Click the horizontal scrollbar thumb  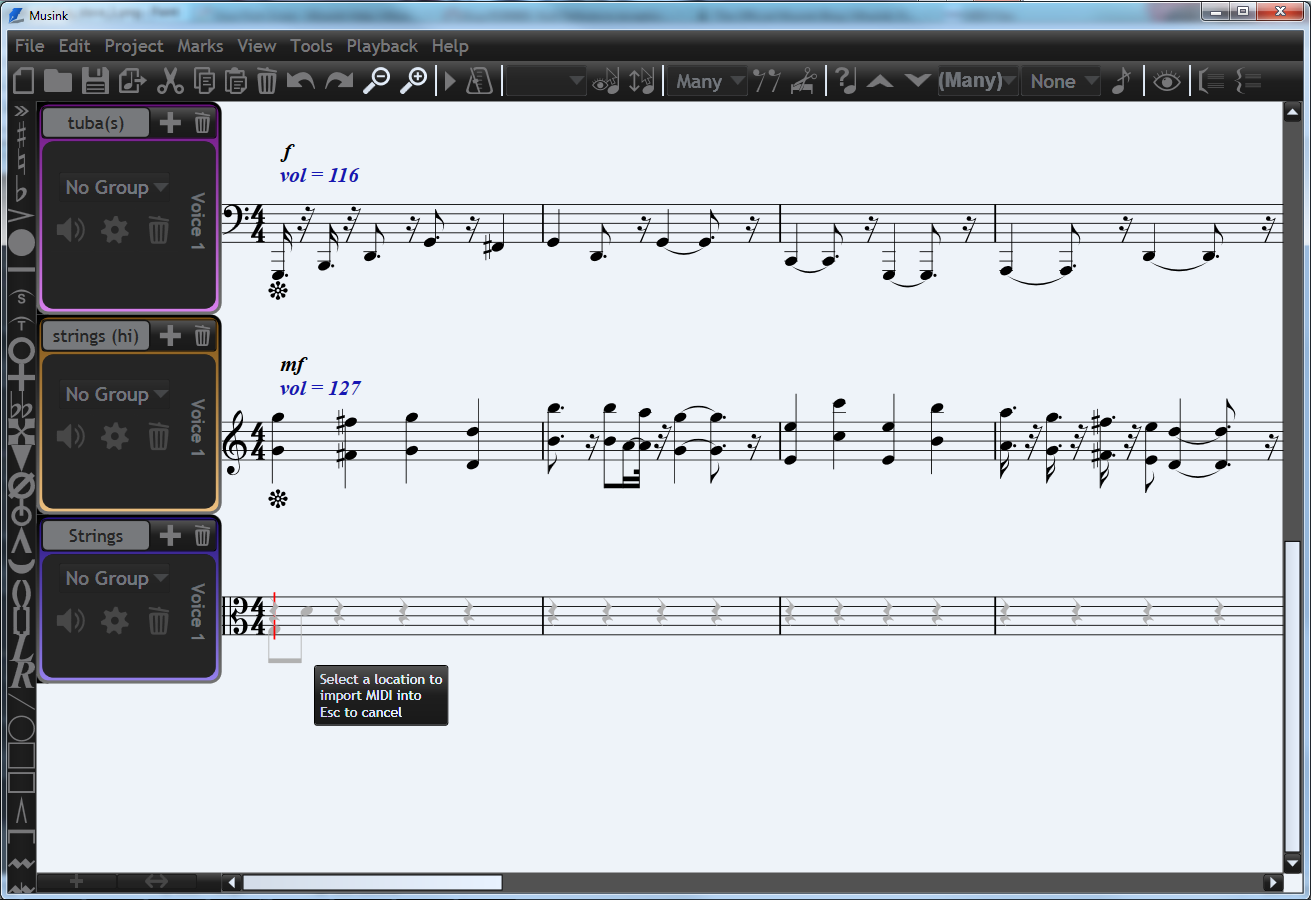point(372,882)
